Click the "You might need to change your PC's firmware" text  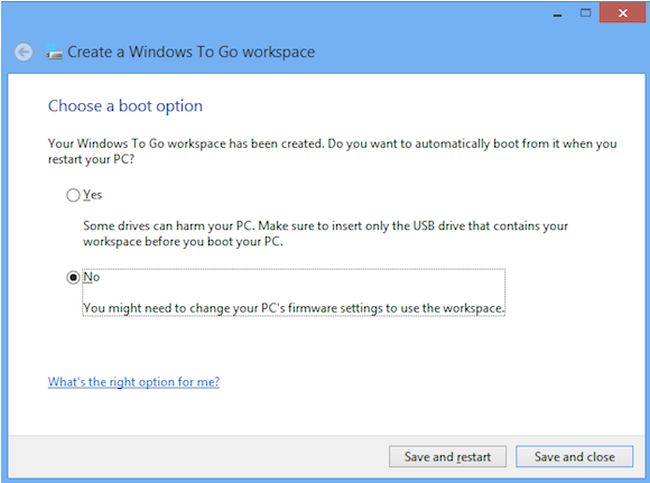pos(293,308)
